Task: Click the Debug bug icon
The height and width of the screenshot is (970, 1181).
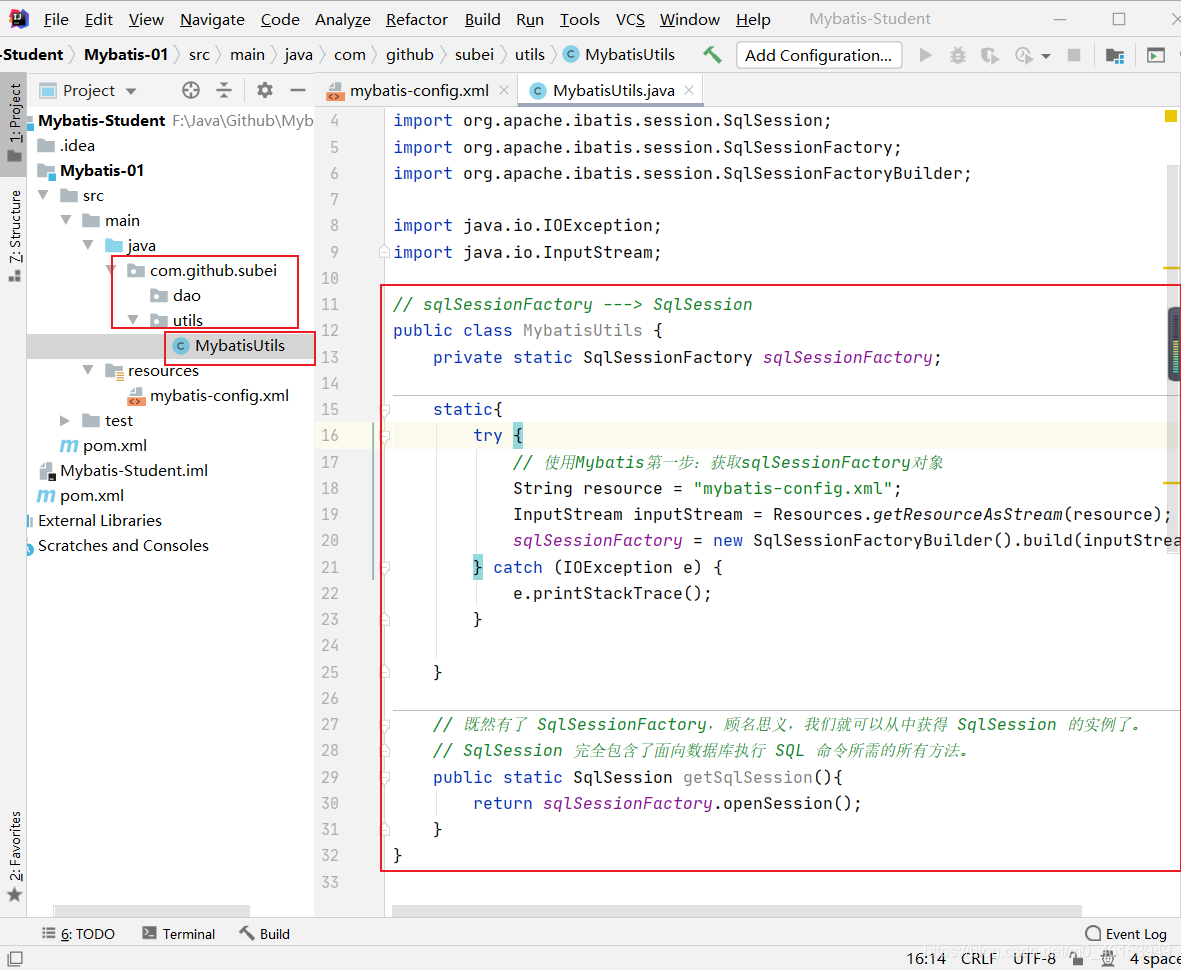Action: point(957,55)
